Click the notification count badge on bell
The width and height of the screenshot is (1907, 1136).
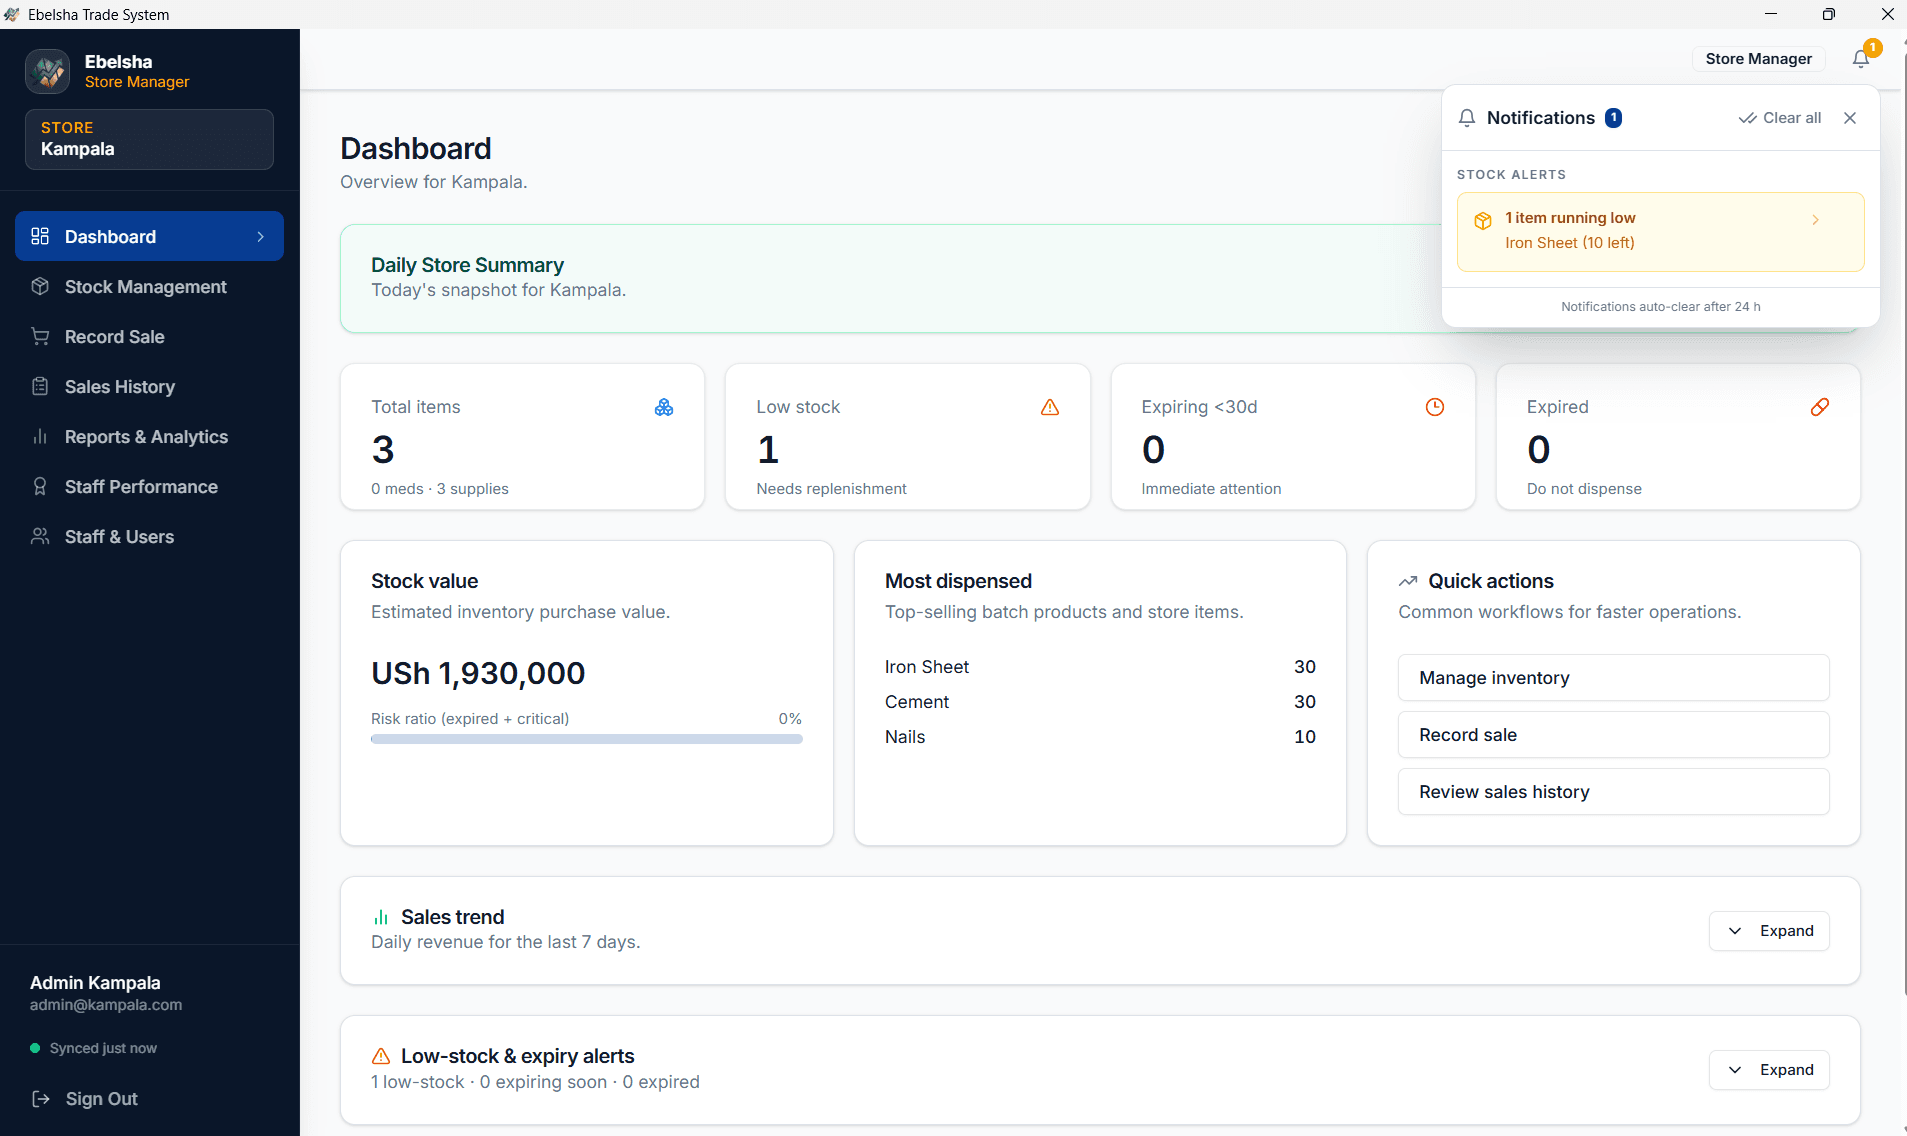pyautogui.click(x=1873, y=47)
